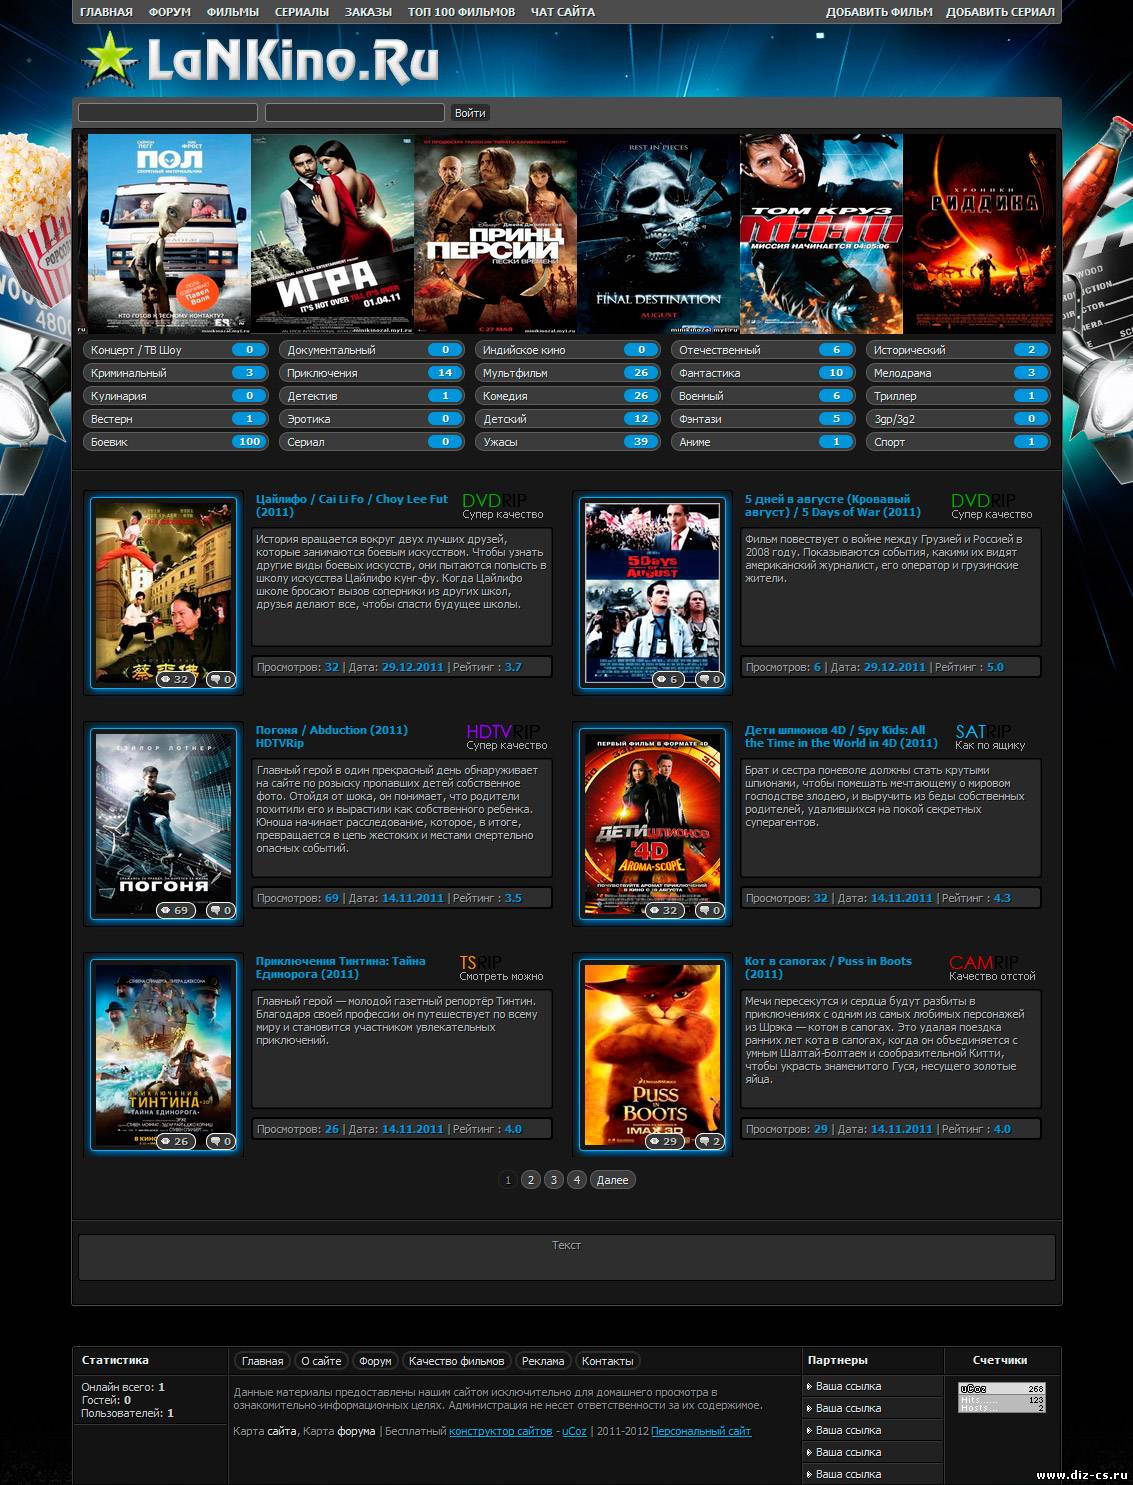Image resolution: width=1133 pixels, height=1485 pixels.
Task: Open the Хроники Риддика poster in the carousel
Action: point(979,233)
